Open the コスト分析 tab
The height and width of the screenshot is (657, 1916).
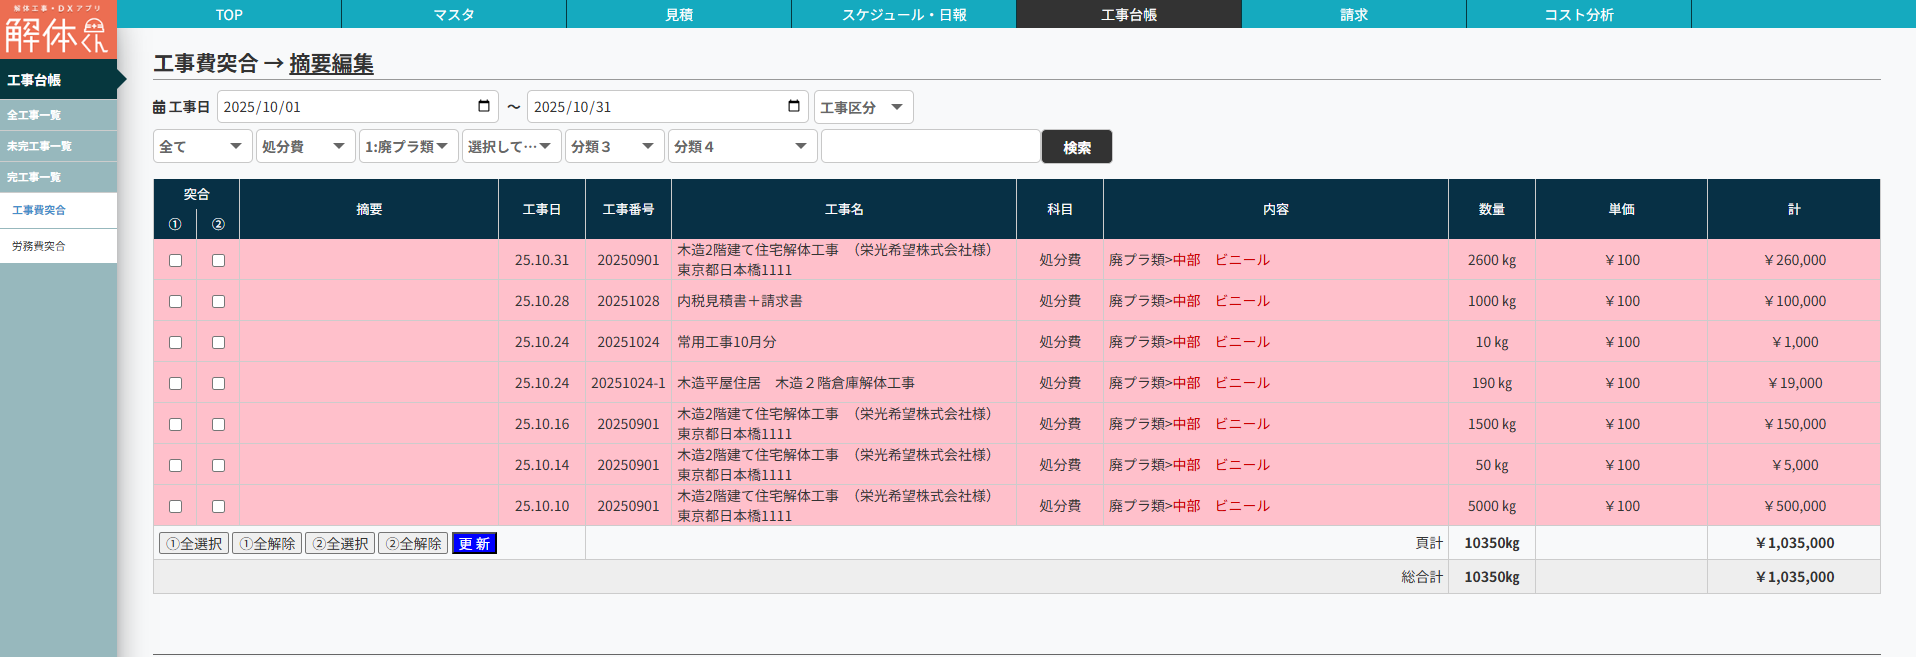click(x=1579, y=14)
